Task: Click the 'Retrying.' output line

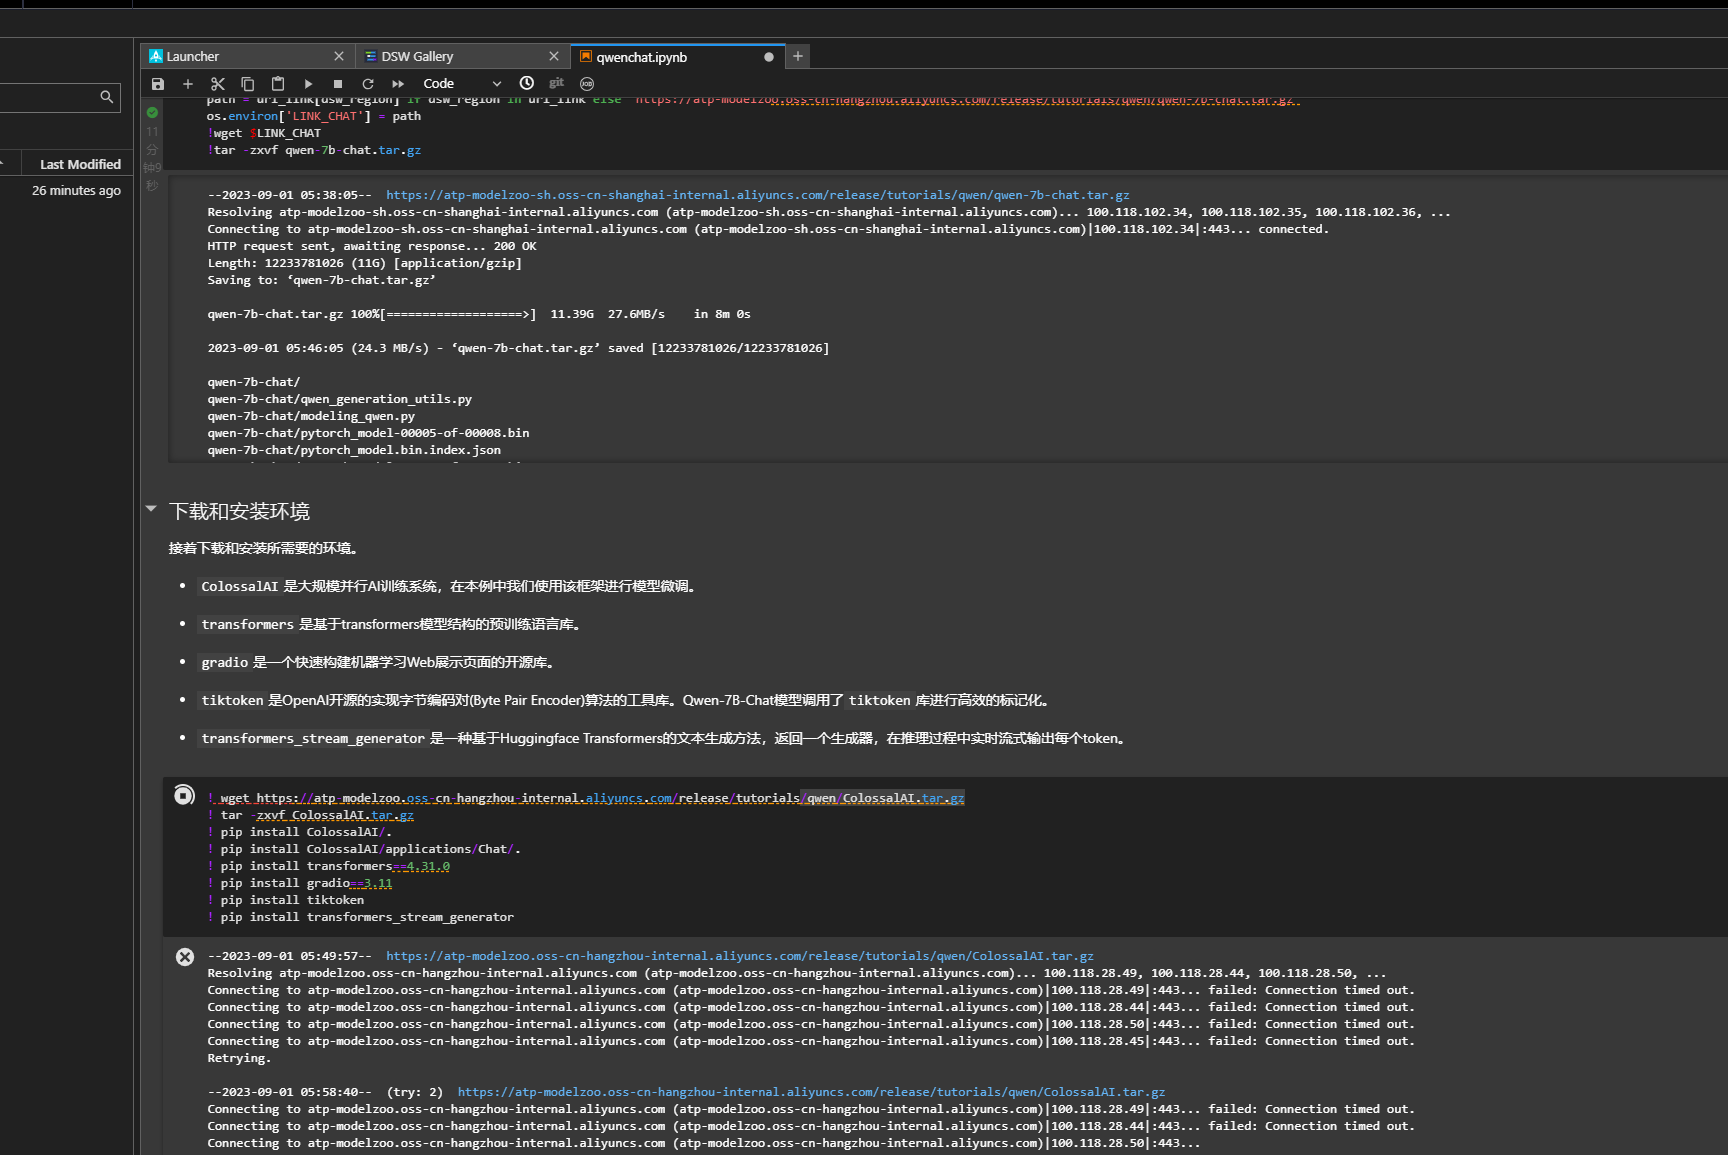Action: (x=239, y=1058)
